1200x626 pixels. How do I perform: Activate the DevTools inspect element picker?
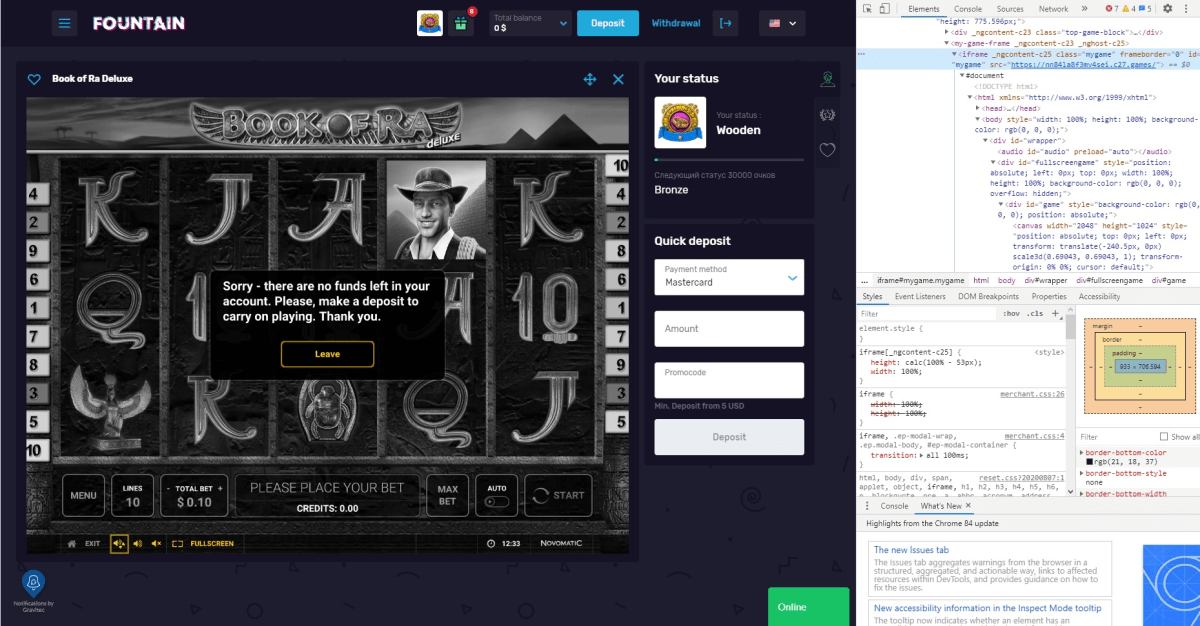click(x=868, y=9)
